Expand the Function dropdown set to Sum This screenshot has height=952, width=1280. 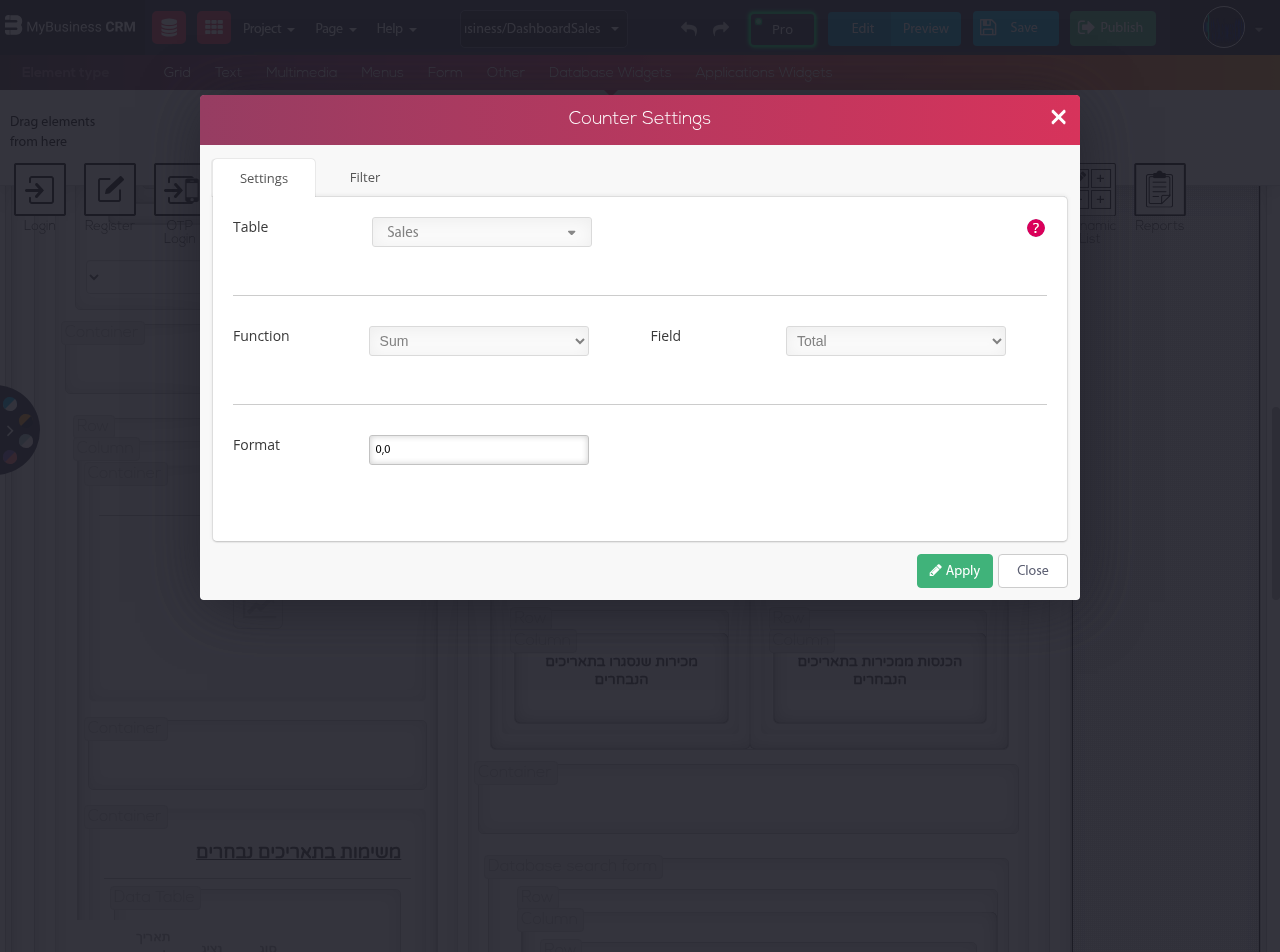click(x=478, y=341)
